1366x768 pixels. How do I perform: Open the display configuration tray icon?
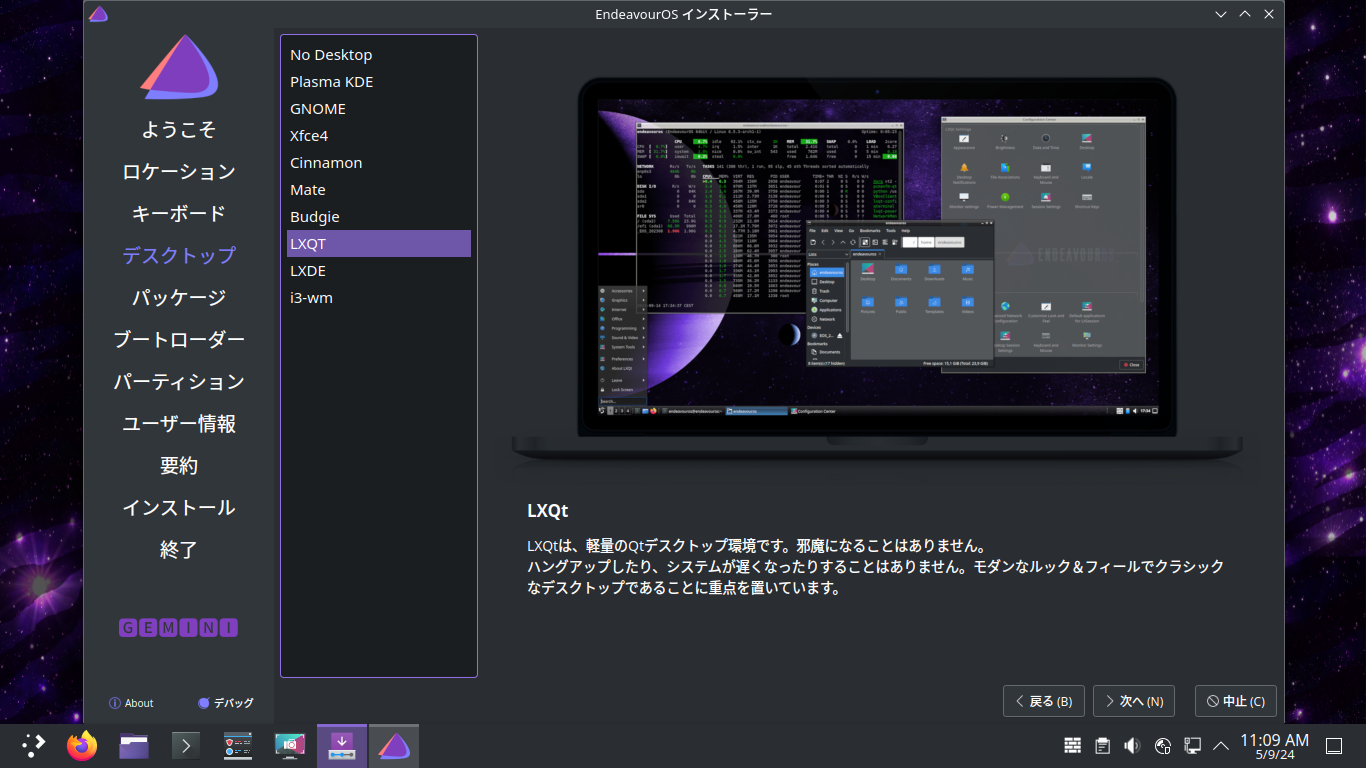pyautogui.click(x=1192, y=745)
